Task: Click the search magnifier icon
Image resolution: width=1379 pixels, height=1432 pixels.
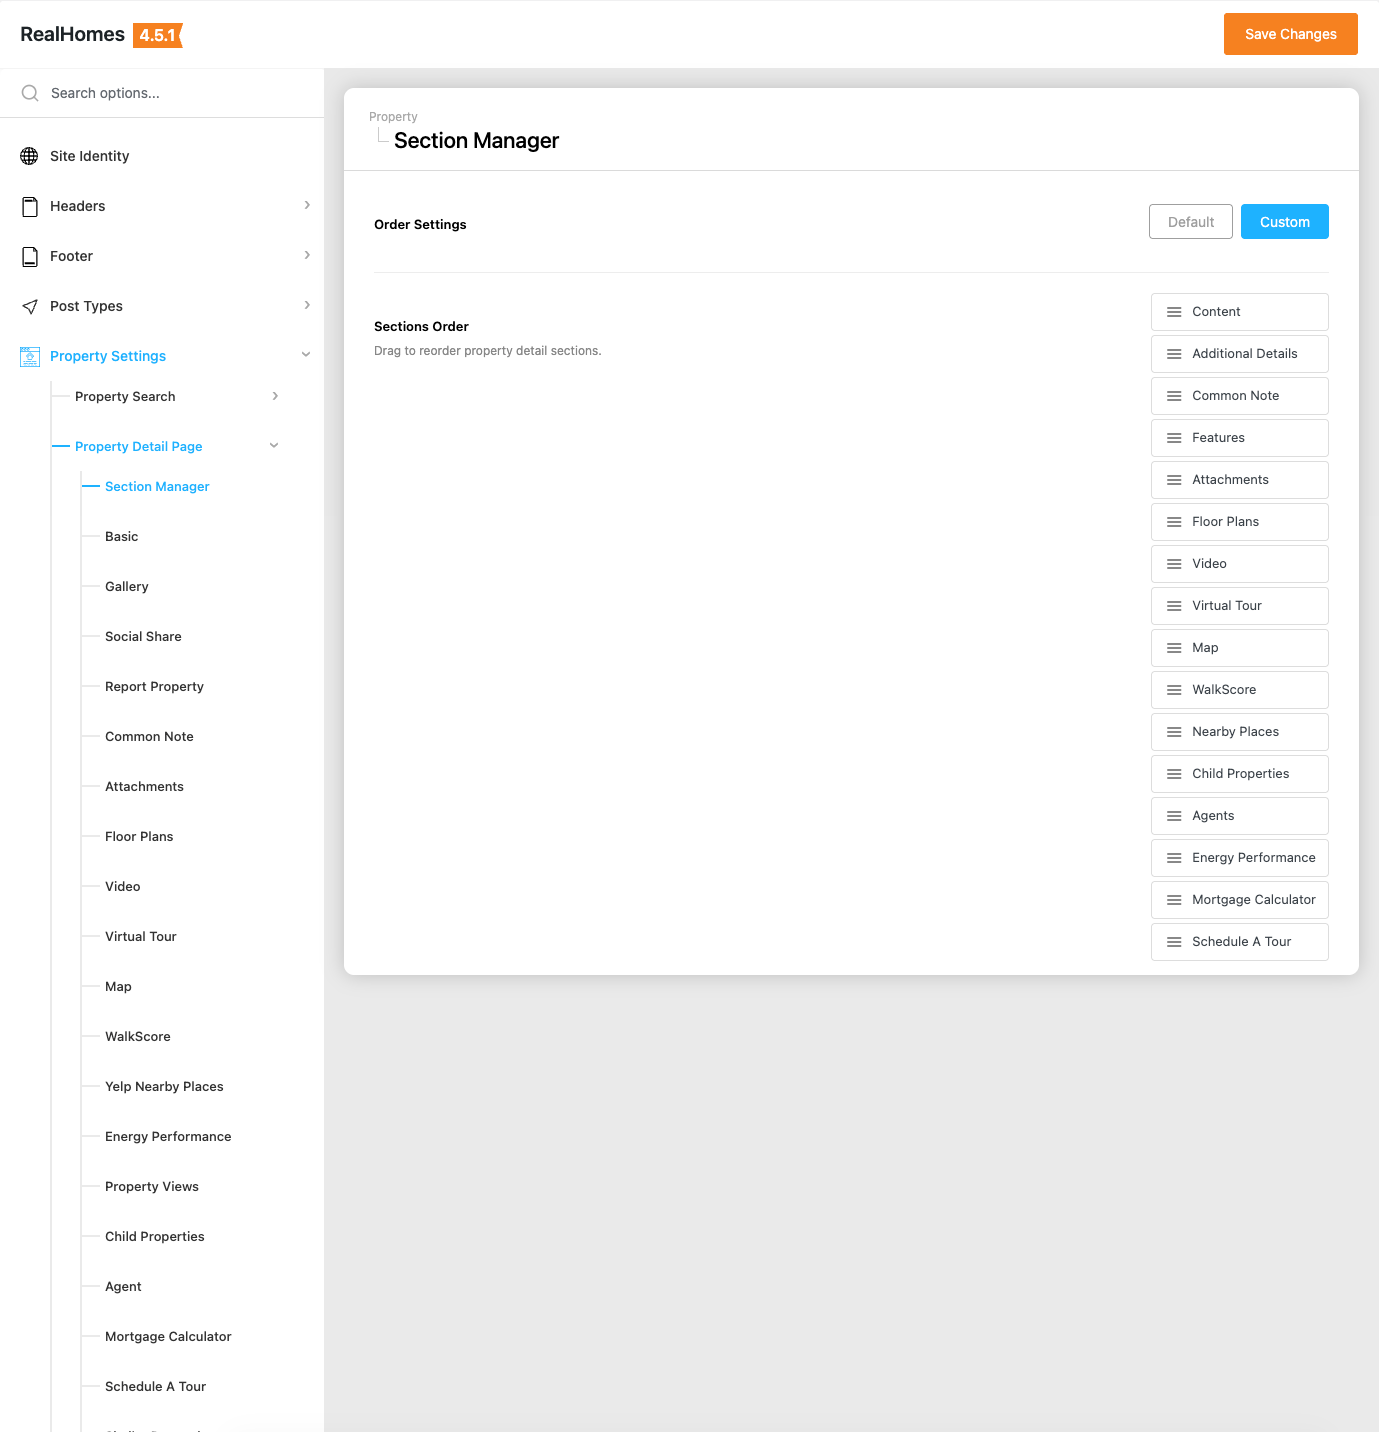Action: pos(30,93)
